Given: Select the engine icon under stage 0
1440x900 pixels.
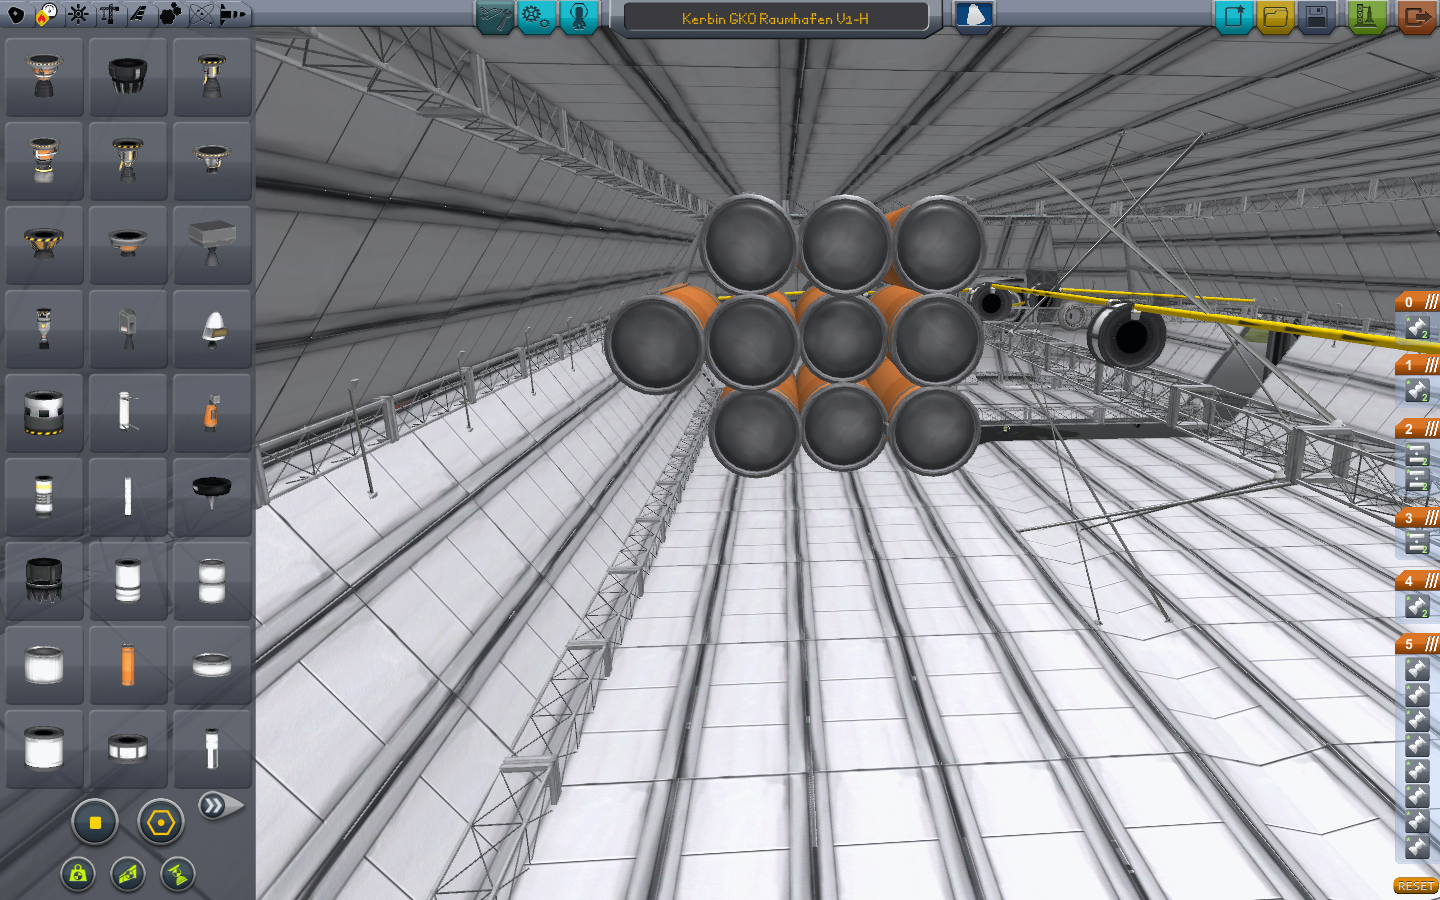Looking at the screenshot, I should click(1417, 327).
